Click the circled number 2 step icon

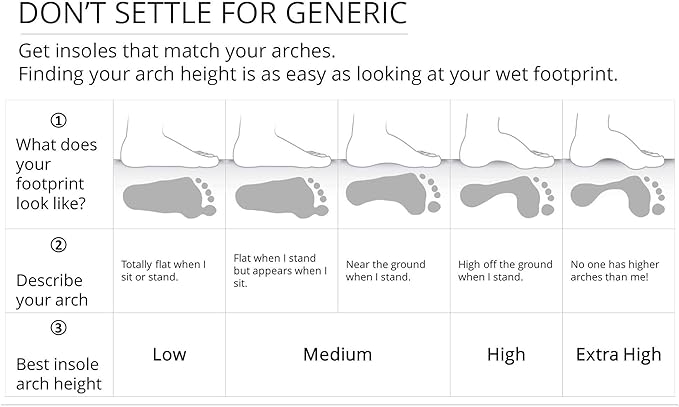pyautogui.click(x=58, y=243)
